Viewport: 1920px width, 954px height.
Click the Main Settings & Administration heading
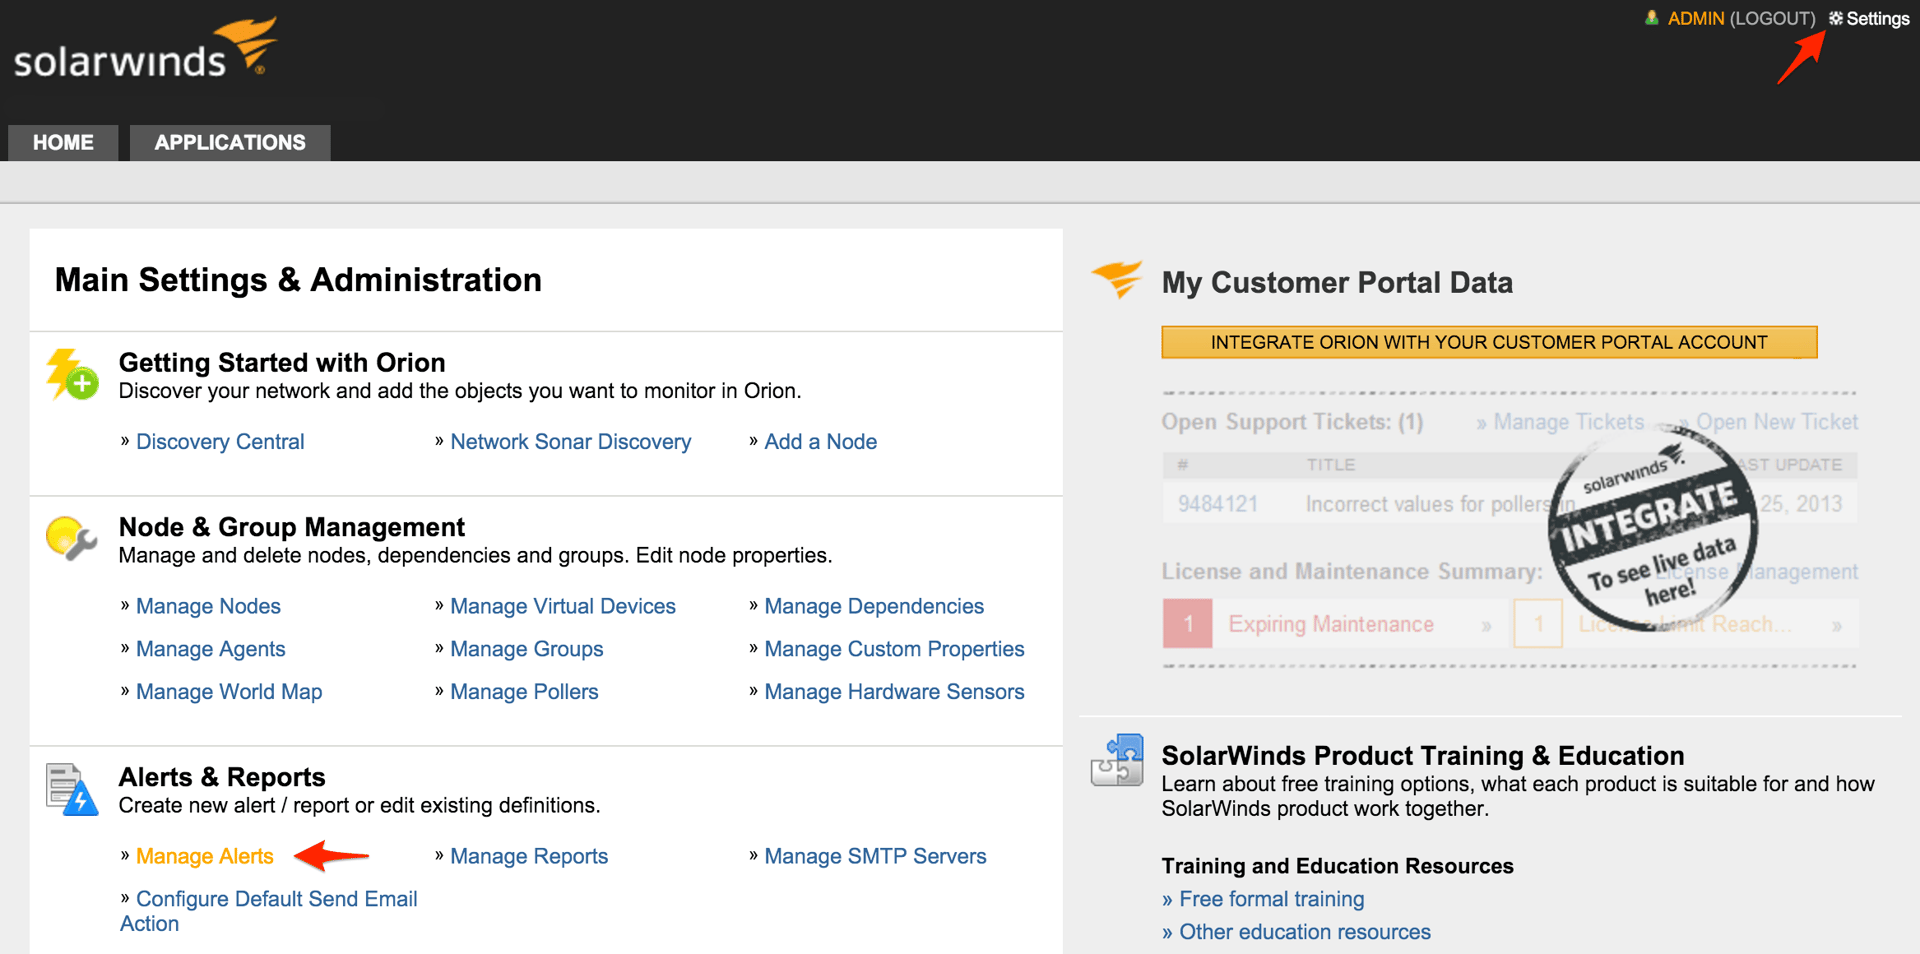click(x=298, y=280)
